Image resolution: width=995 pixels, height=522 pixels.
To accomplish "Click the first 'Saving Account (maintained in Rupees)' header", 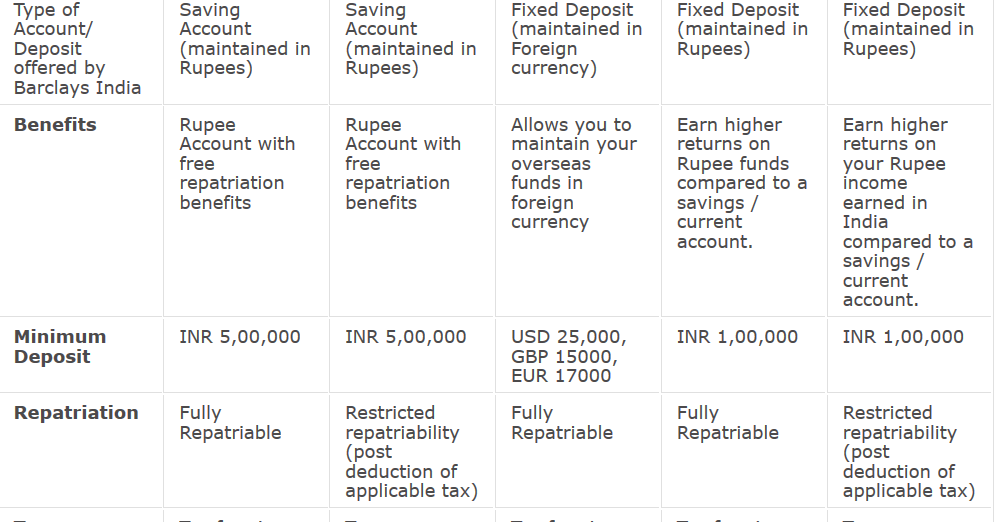I will (x=244, y=39).
